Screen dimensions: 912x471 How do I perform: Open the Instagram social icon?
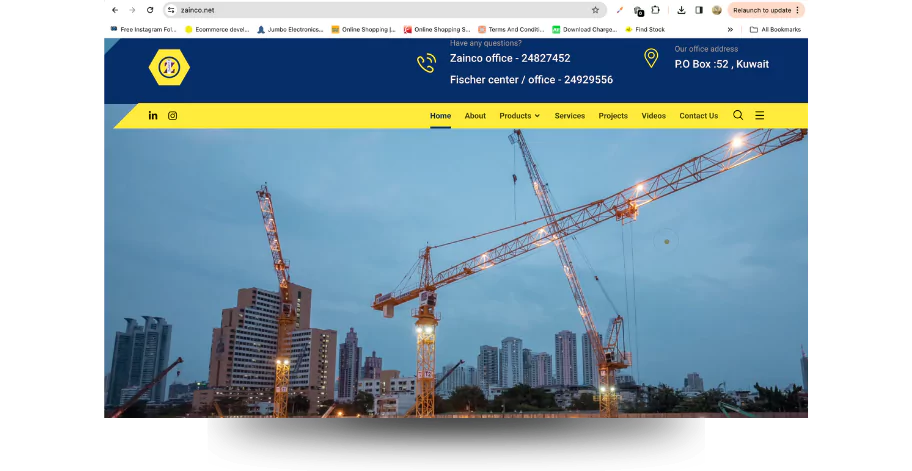(x=172, y=116)
